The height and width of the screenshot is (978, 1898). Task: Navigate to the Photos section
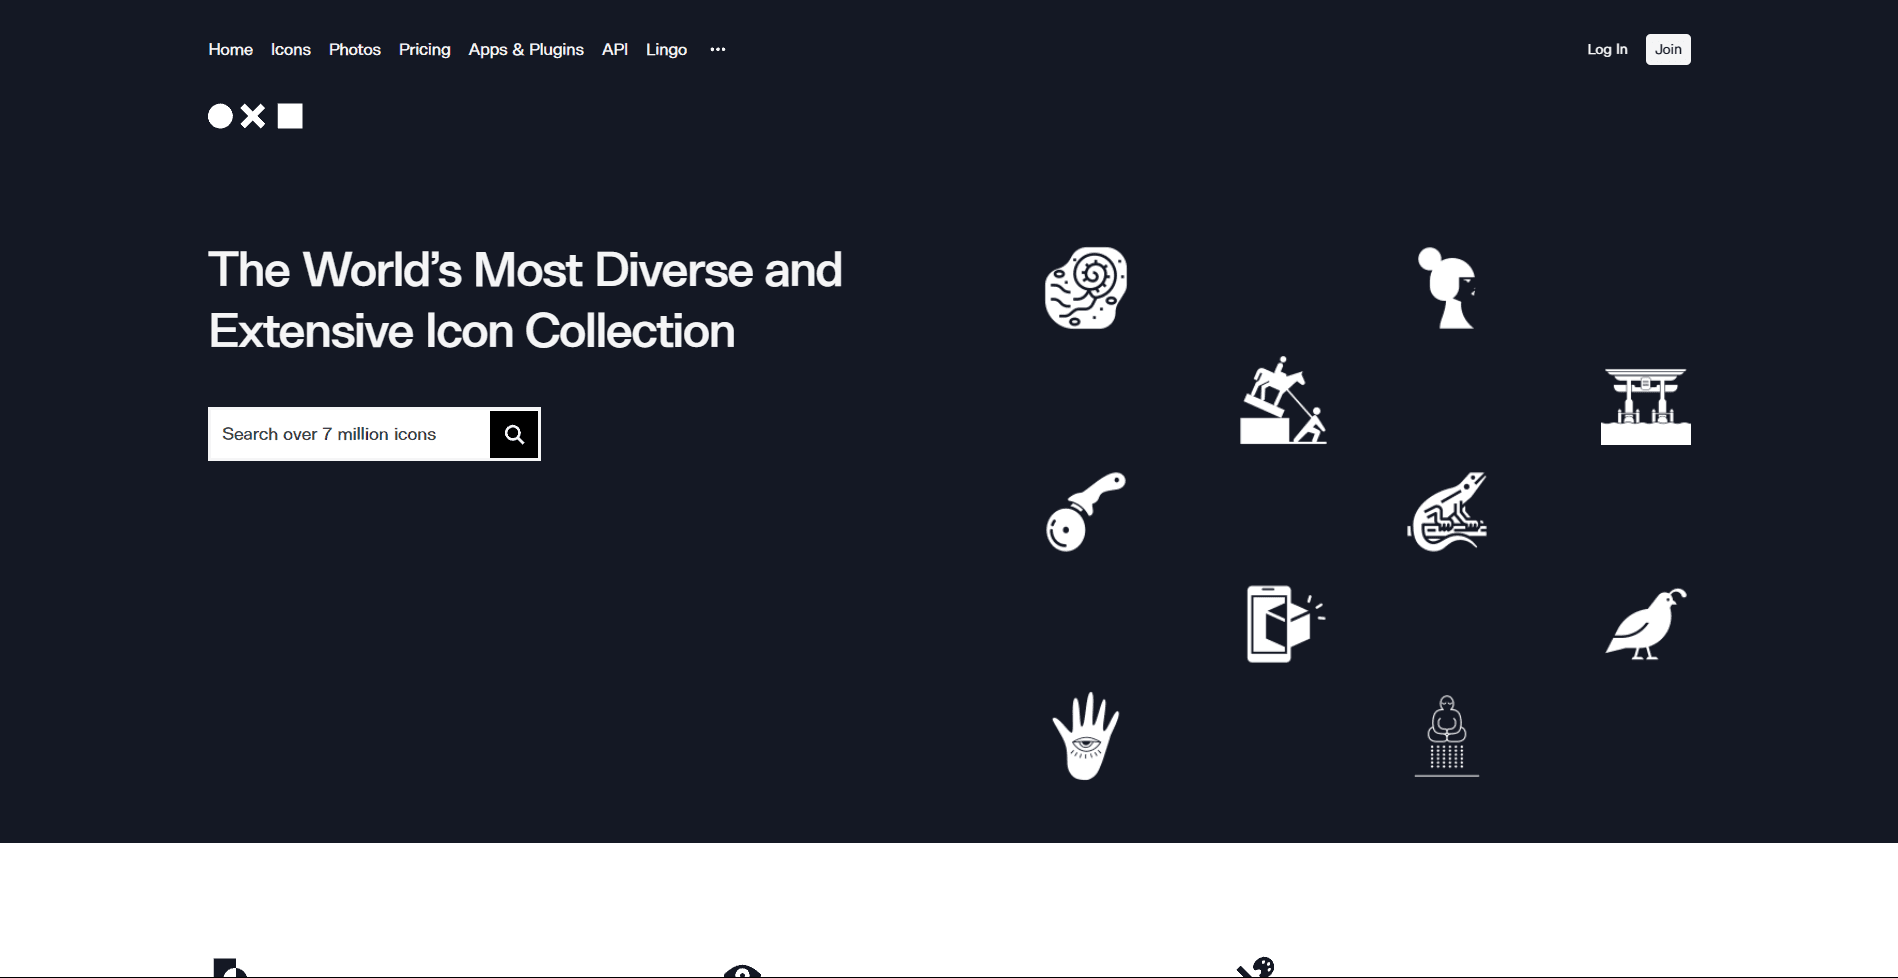[x=354, y=49]
